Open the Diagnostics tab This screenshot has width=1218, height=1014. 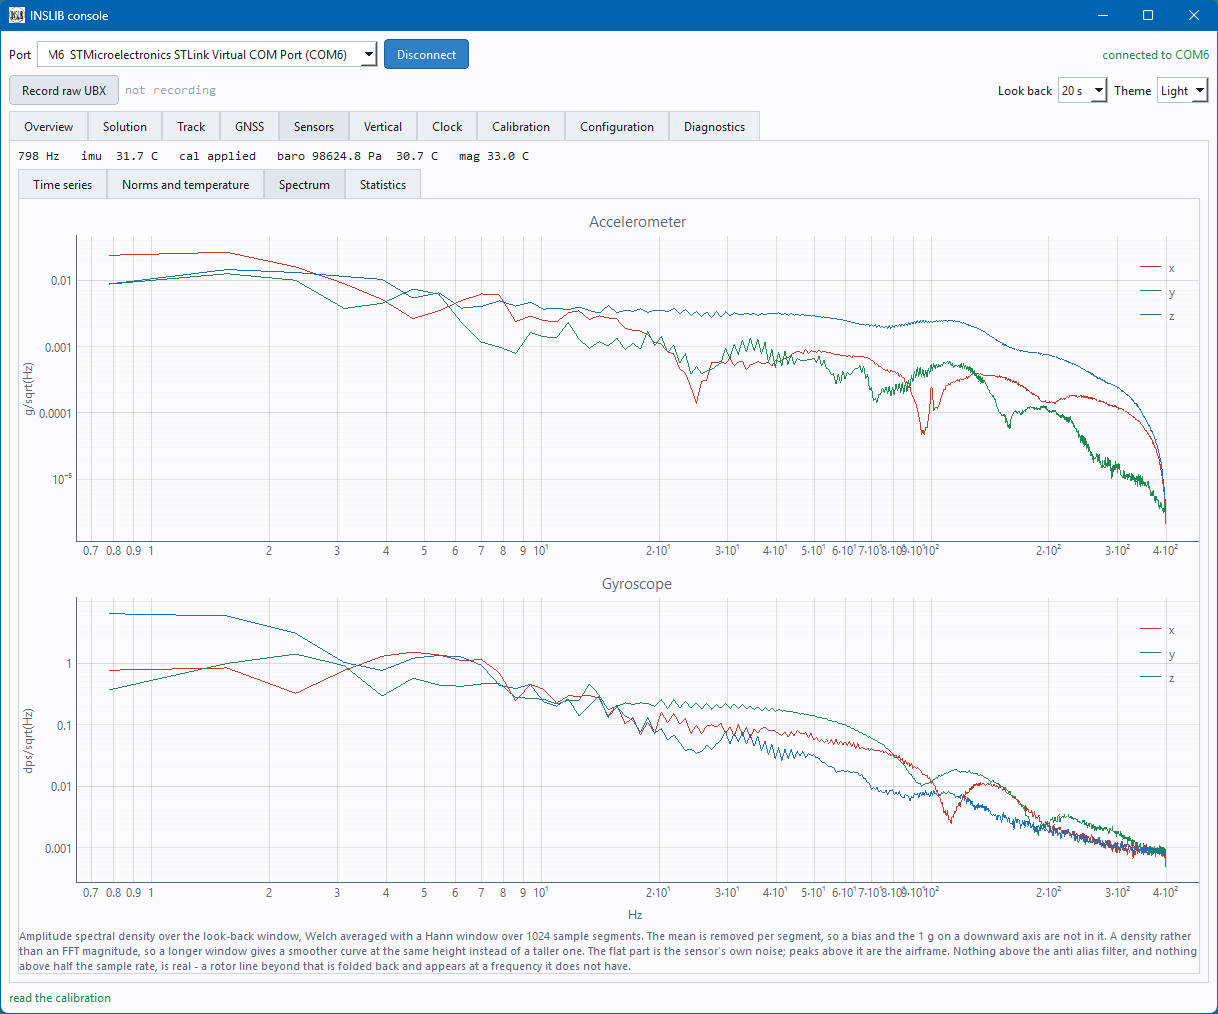(x=714, y=127)
